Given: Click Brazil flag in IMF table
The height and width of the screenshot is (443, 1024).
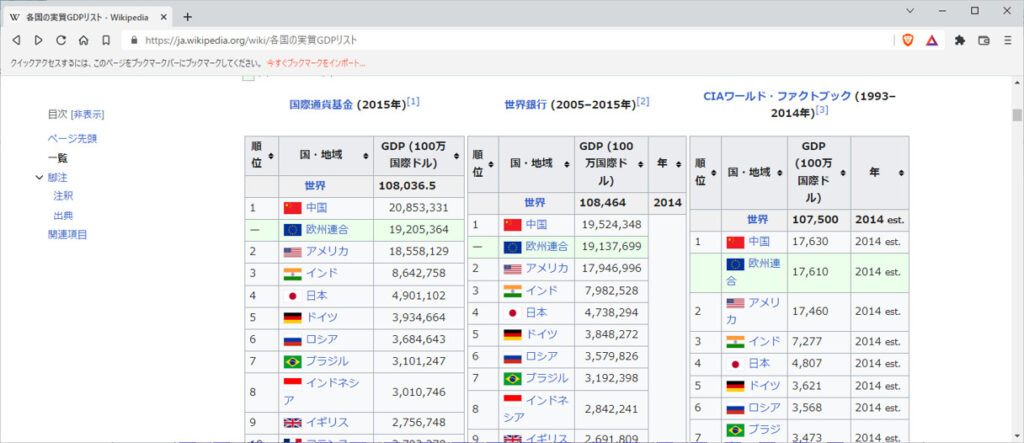Looking at the screenshot, I should (x=293, y=361).
